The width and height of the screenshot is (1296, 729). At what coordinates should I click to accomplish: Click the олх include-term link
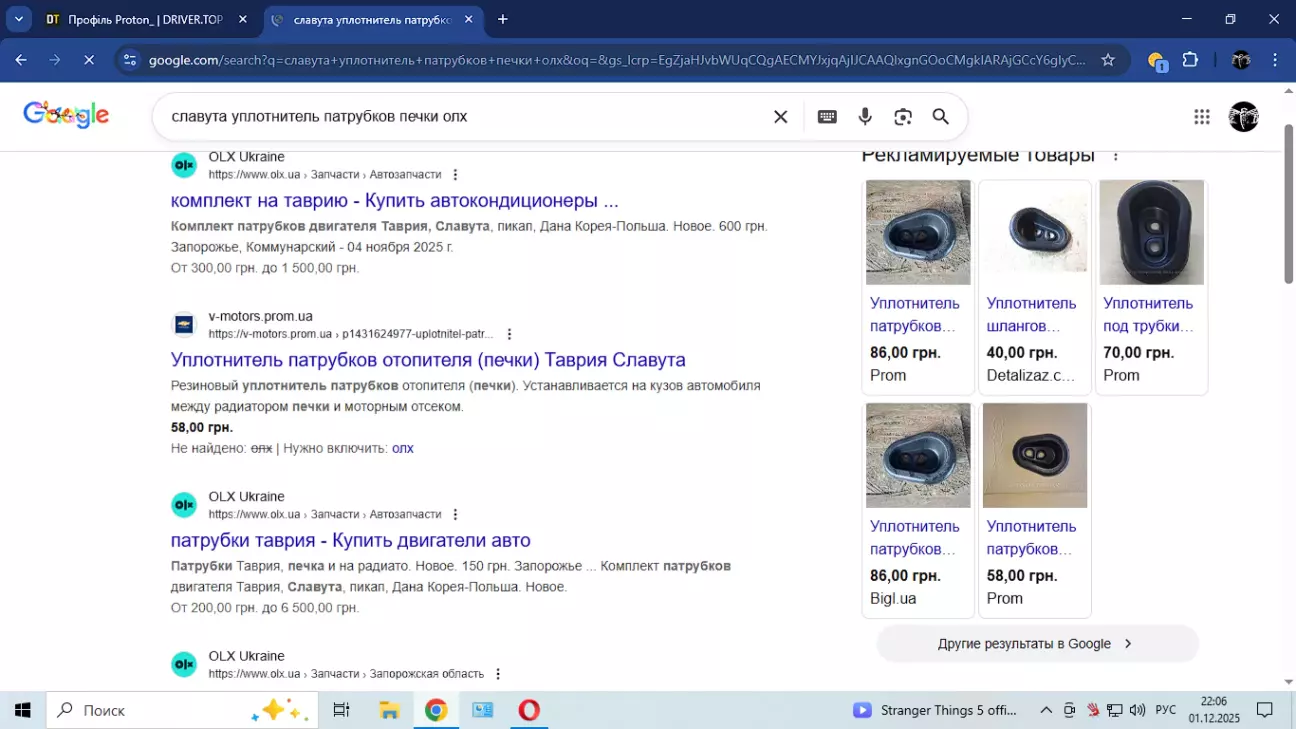pos(403,448)
